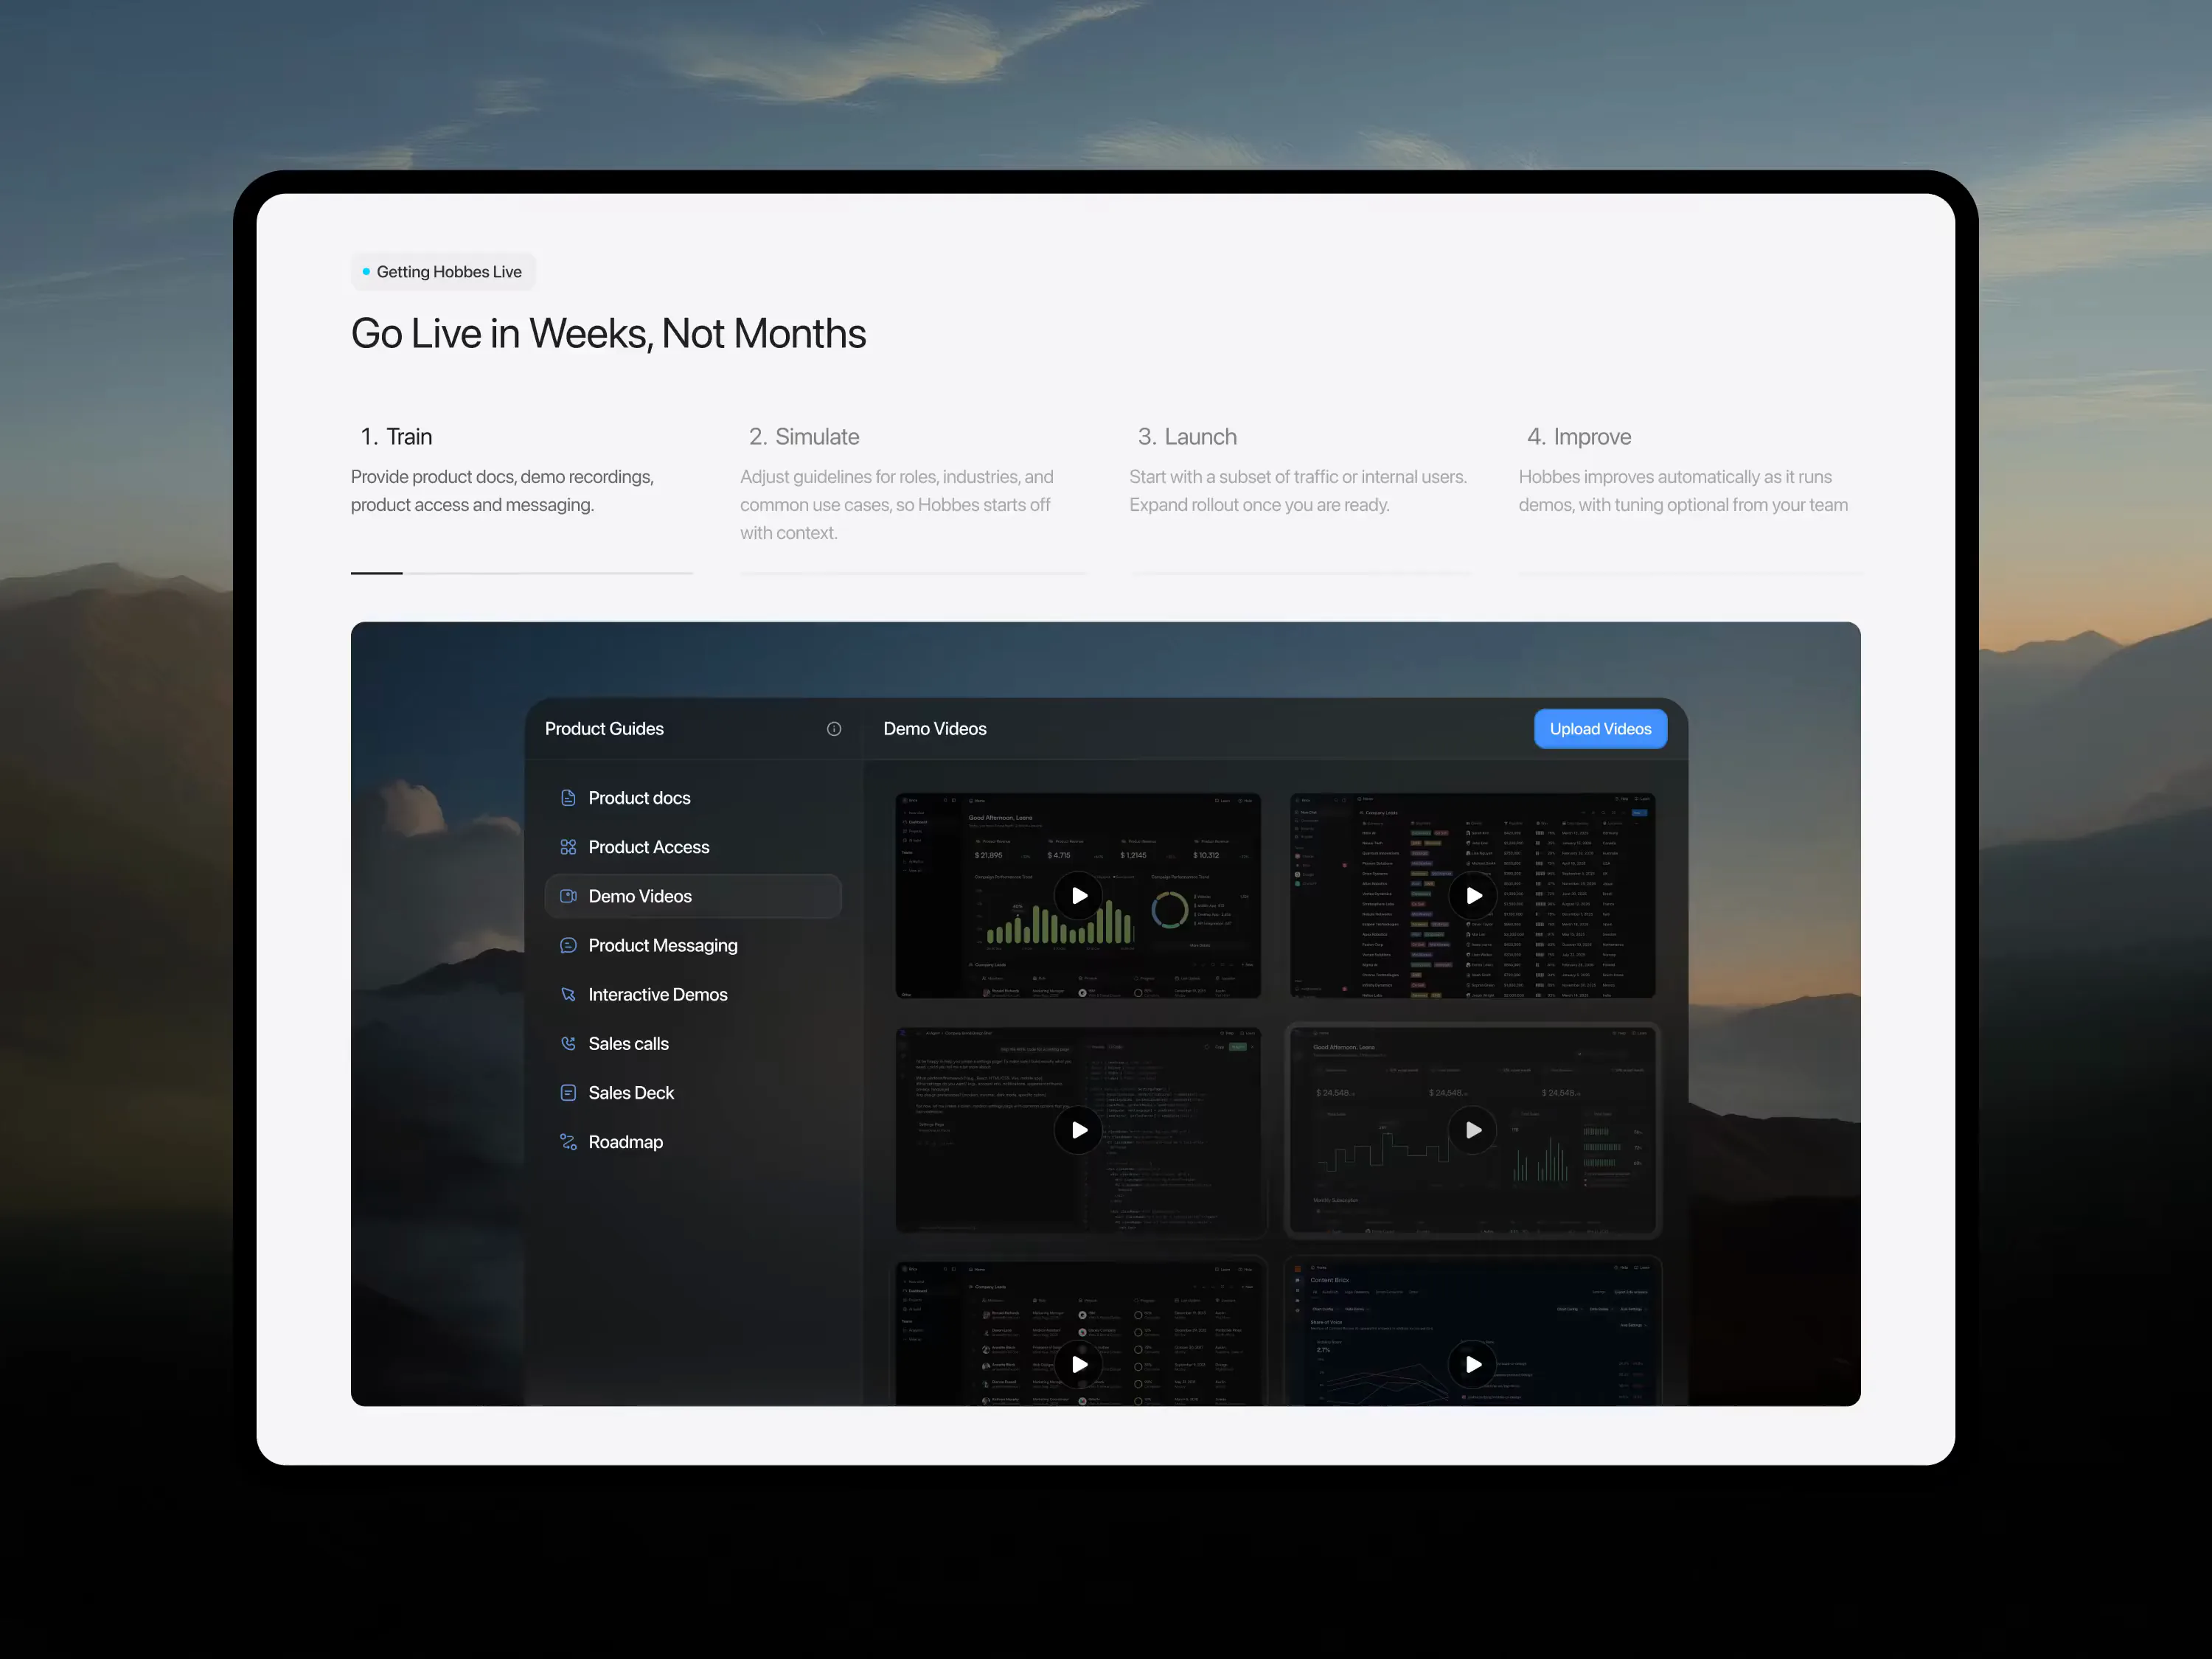Play the bottom-left Company Leads list video
Screen dimensions: 2212x1659
click(1078, 1364)
